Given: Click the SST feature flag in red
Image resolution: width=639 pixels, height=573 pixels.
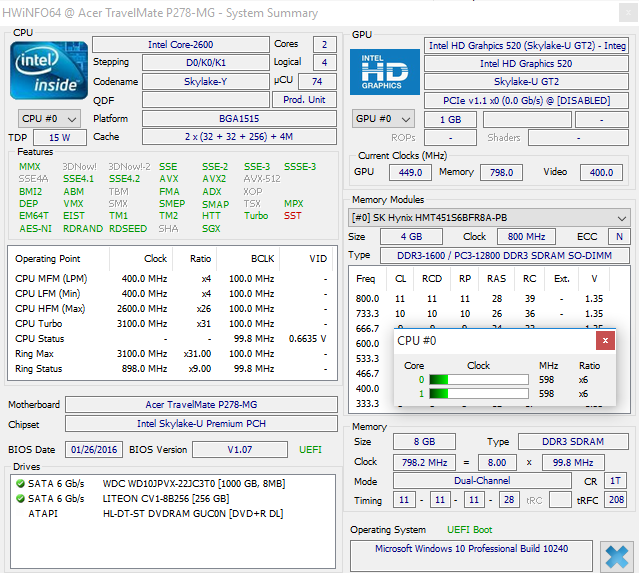Looking at the screenshot, I should [292, 216].
